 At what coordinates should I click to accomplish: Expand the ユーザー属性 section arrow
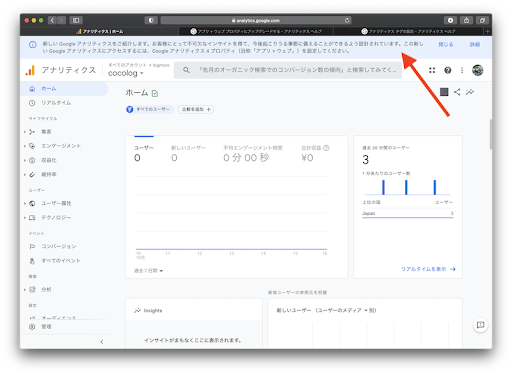pos(25,203)
